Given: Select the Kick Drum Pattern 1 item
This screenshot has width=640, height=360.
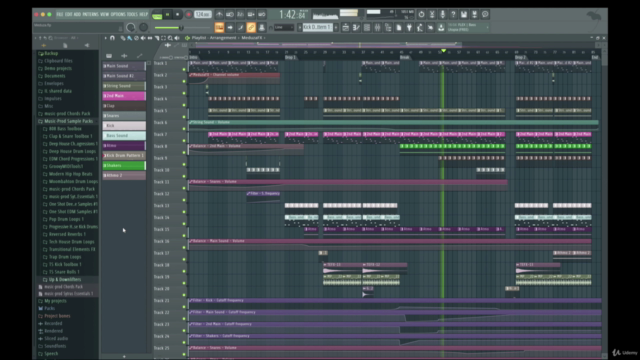Looking at the screenshot, I should tap(124, 156).
